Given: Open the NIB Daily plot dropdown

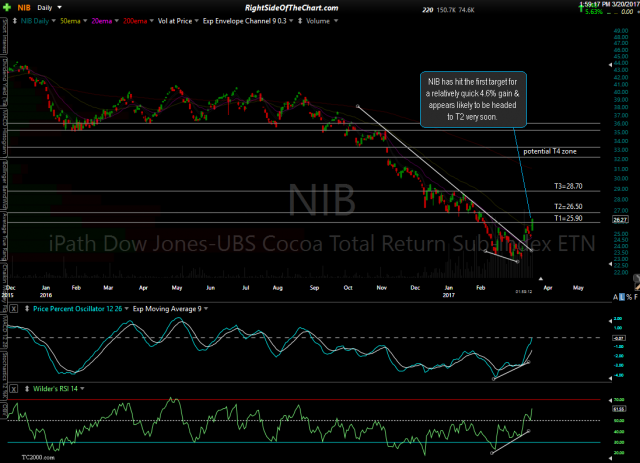Looking at the screenshot, I should point(53,21).
